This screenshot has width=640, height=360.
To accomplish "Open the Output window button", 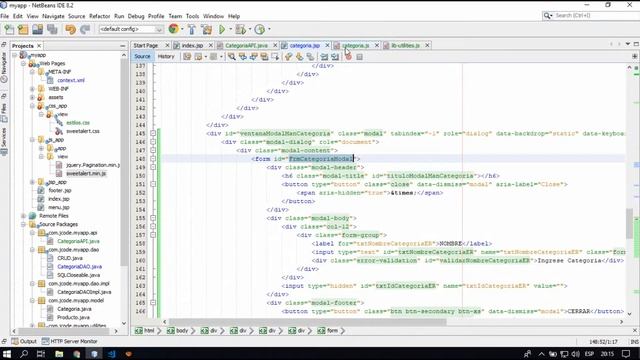I will (x=24, y=341).
